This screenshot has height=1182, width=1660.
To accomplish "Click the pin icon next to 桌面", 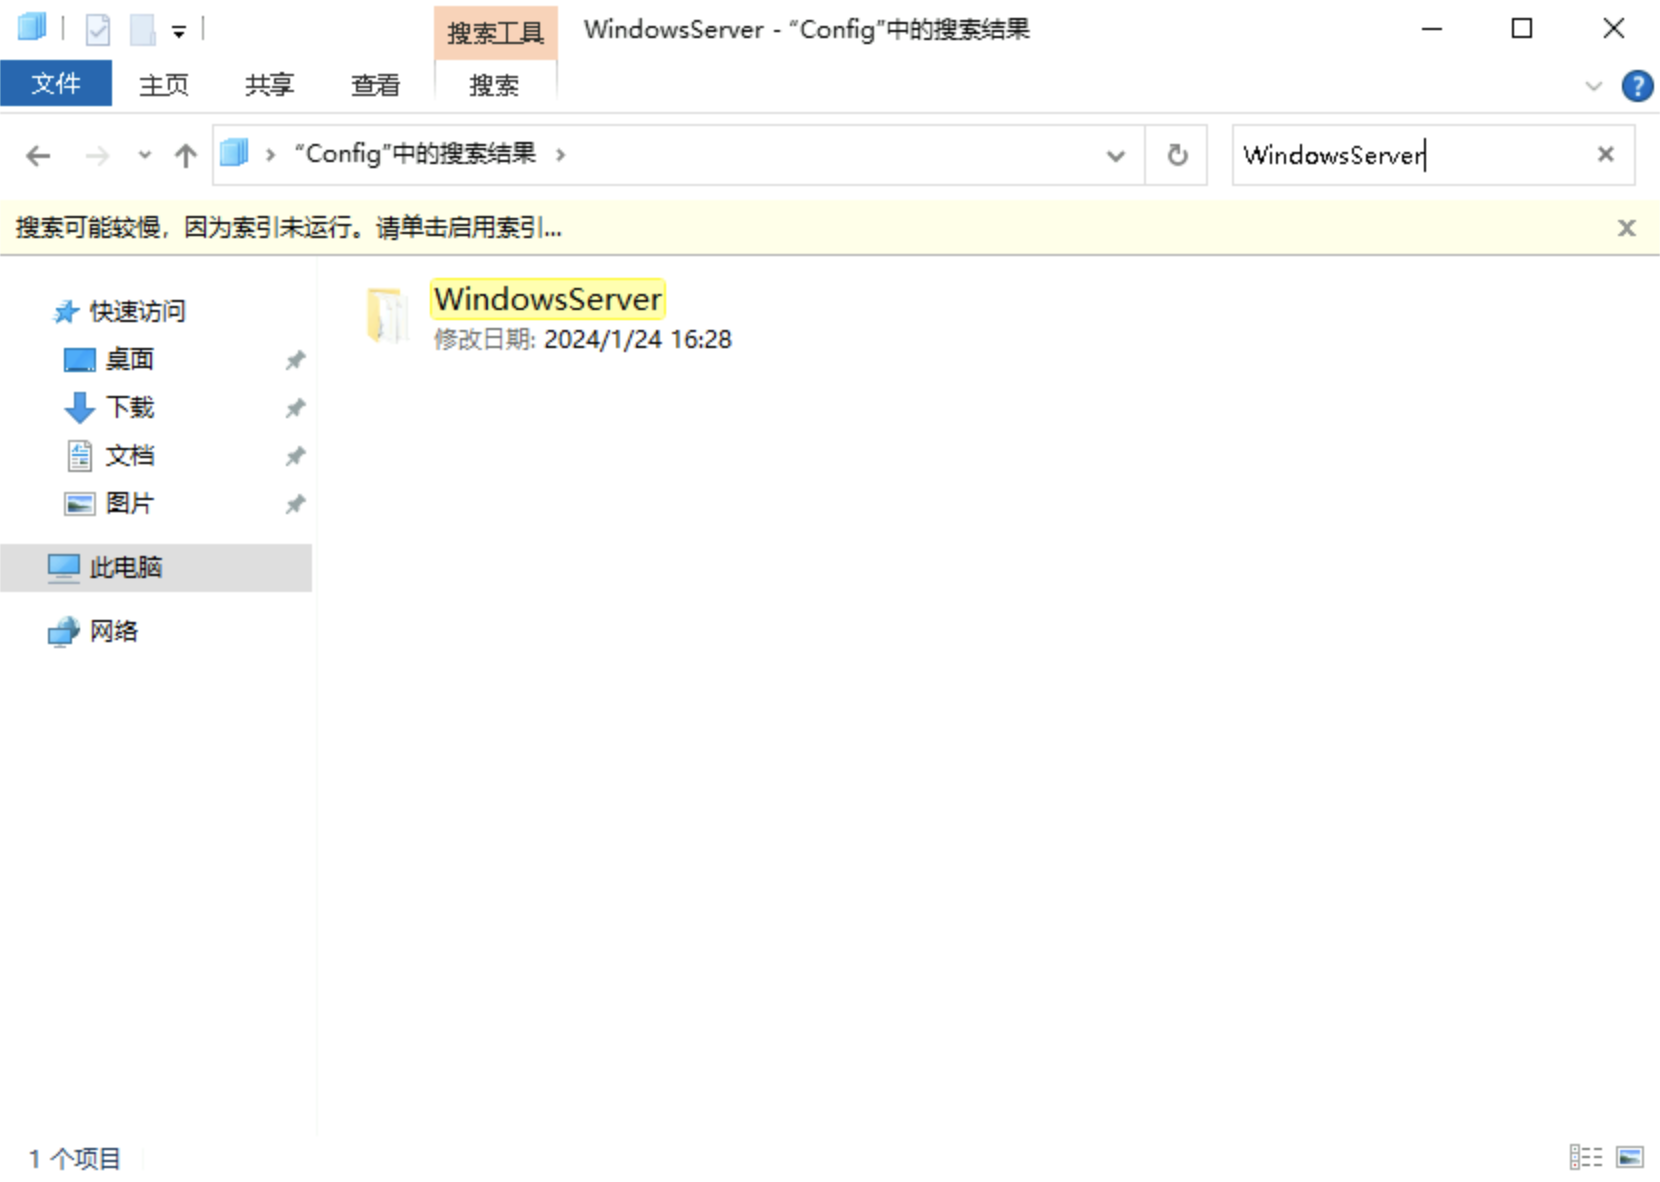I will pos(295,360).
